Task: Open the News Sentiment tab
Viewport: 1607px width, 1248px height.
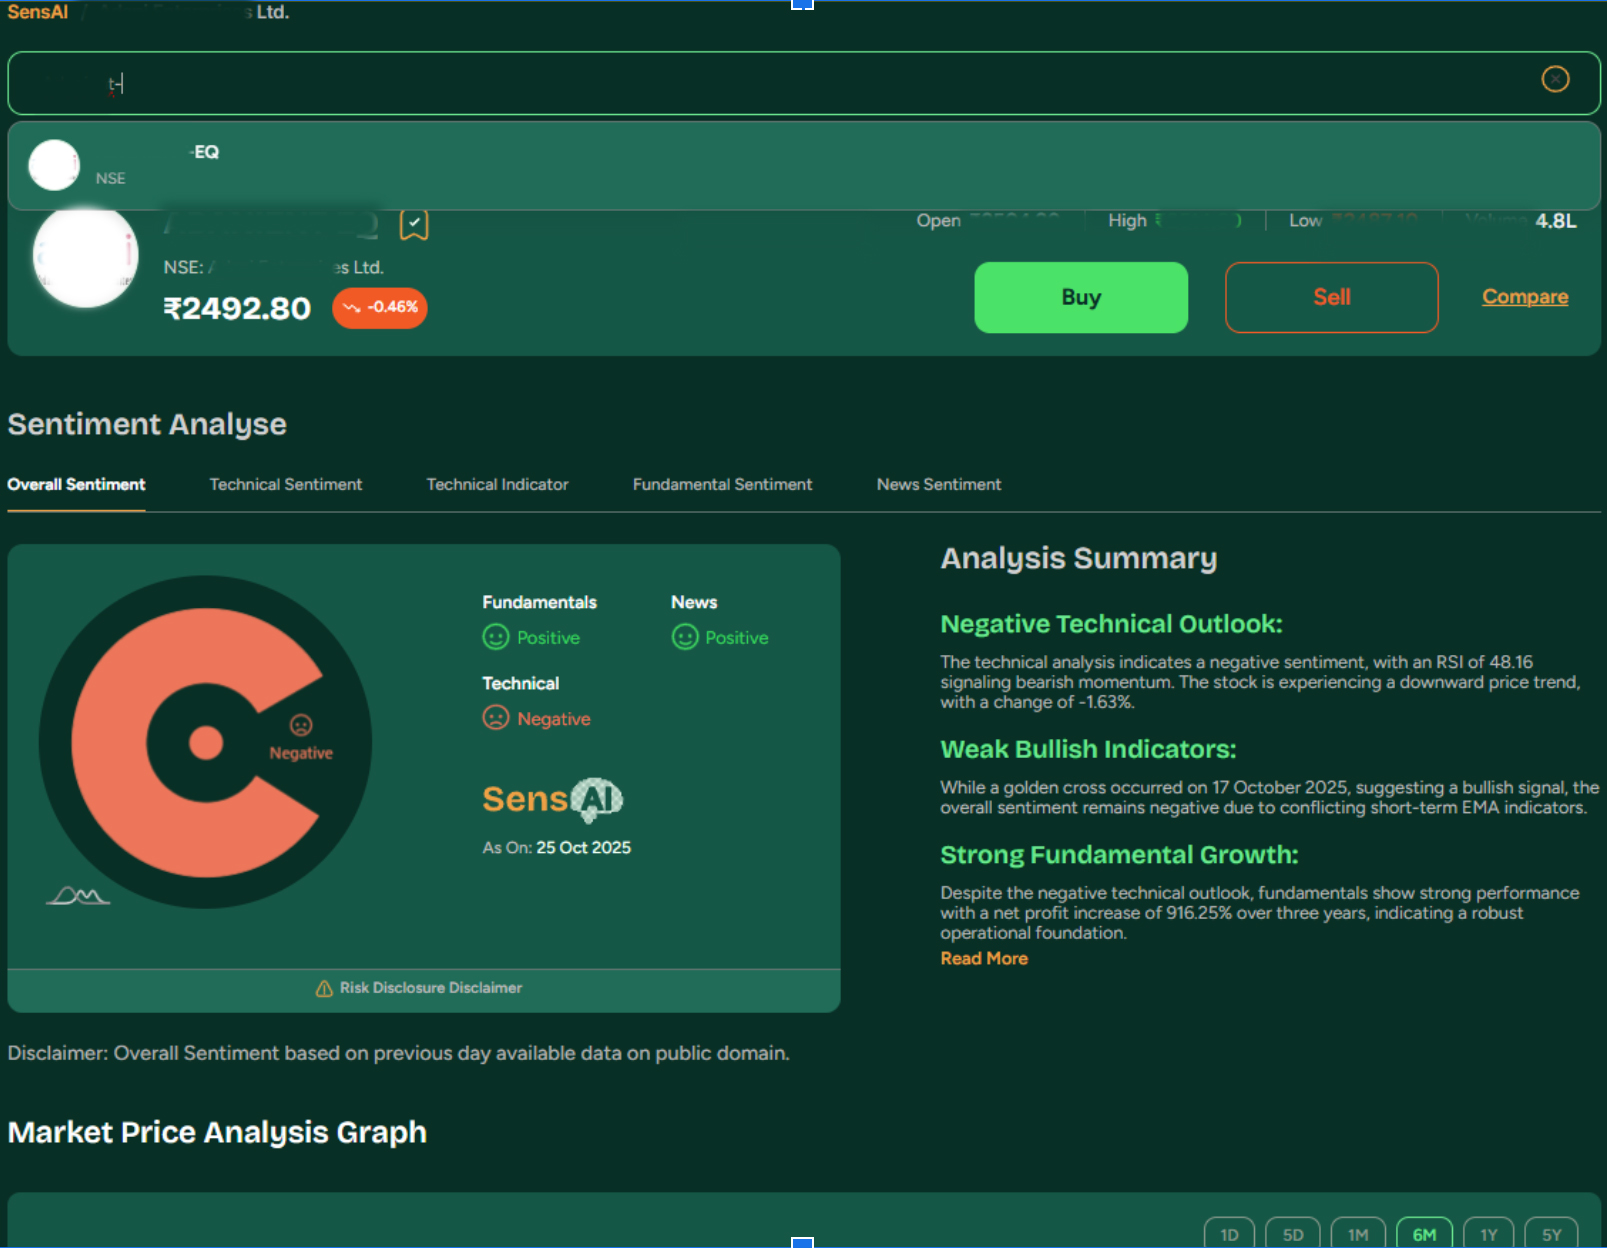Action: (938, 484)
